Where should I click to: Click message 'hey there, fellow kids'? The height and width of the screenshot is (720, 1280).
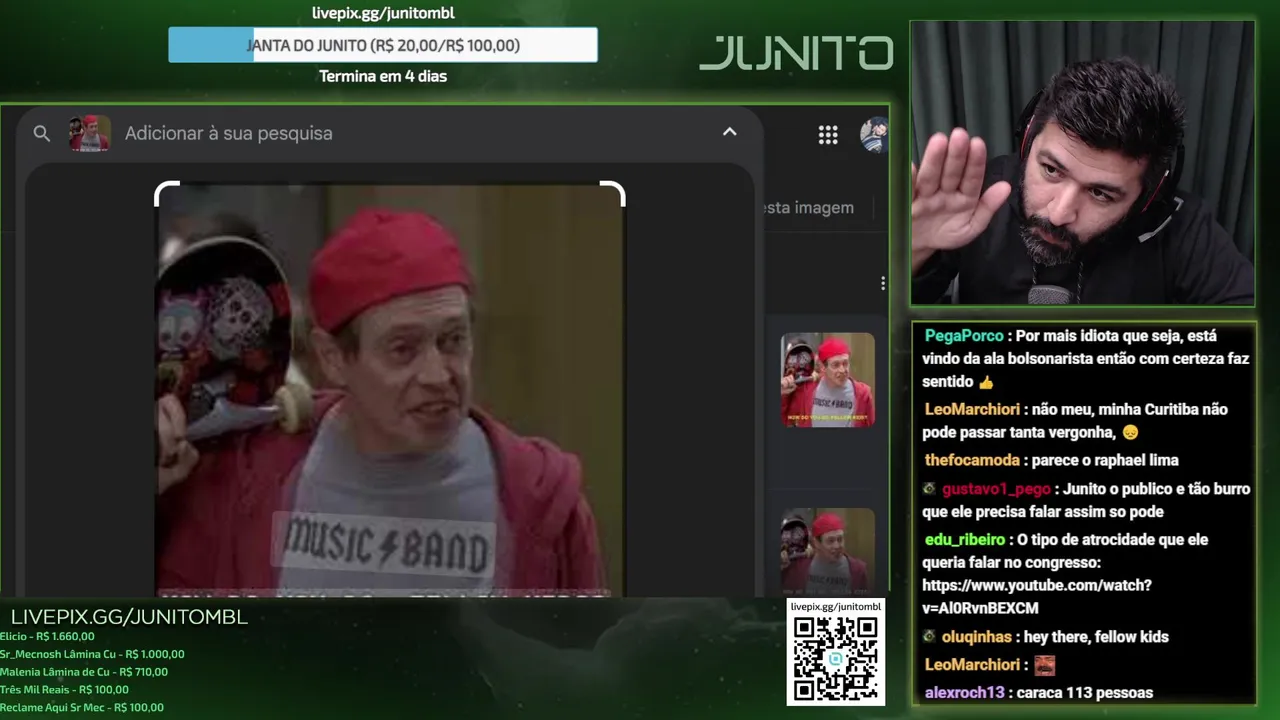click(1096, 637)
